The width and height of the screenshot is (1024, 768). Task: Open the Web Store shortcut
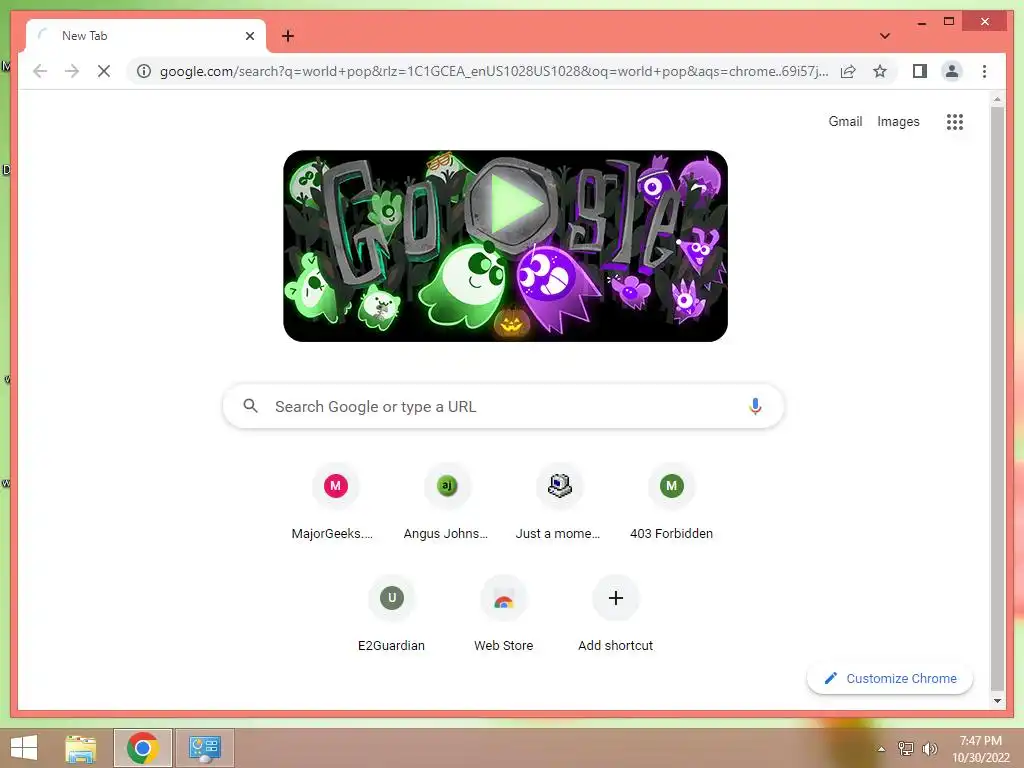[504, 615]
